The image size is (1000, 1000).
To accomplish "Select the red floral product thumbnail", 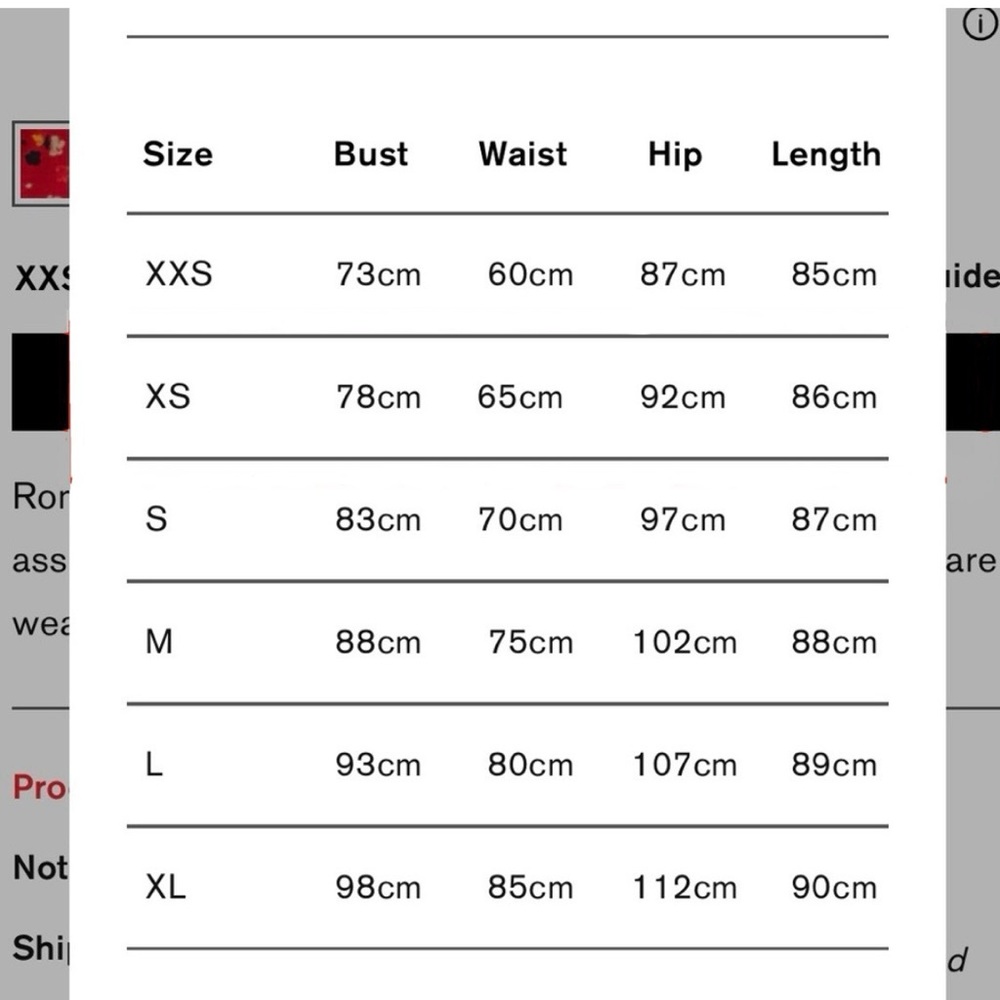I will pos(41,164).
